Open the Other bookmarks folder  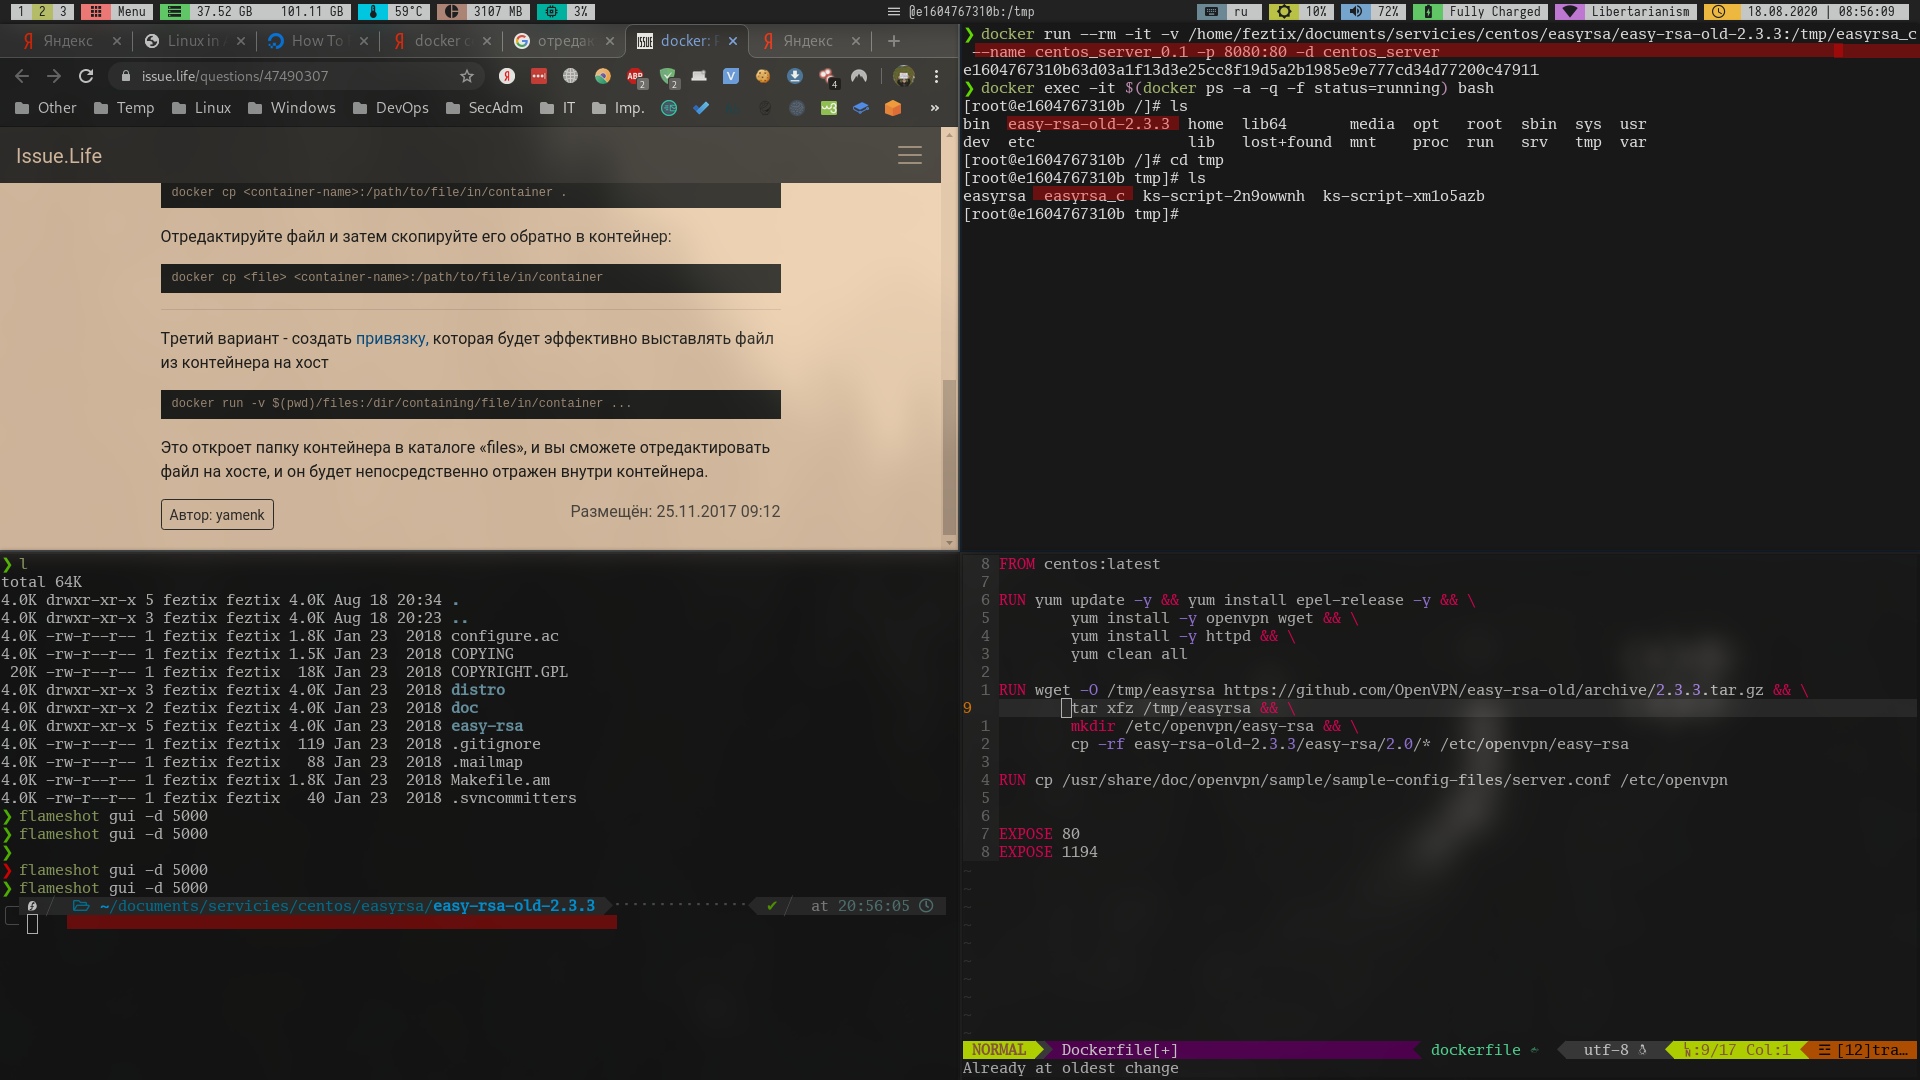coord(46,108)
